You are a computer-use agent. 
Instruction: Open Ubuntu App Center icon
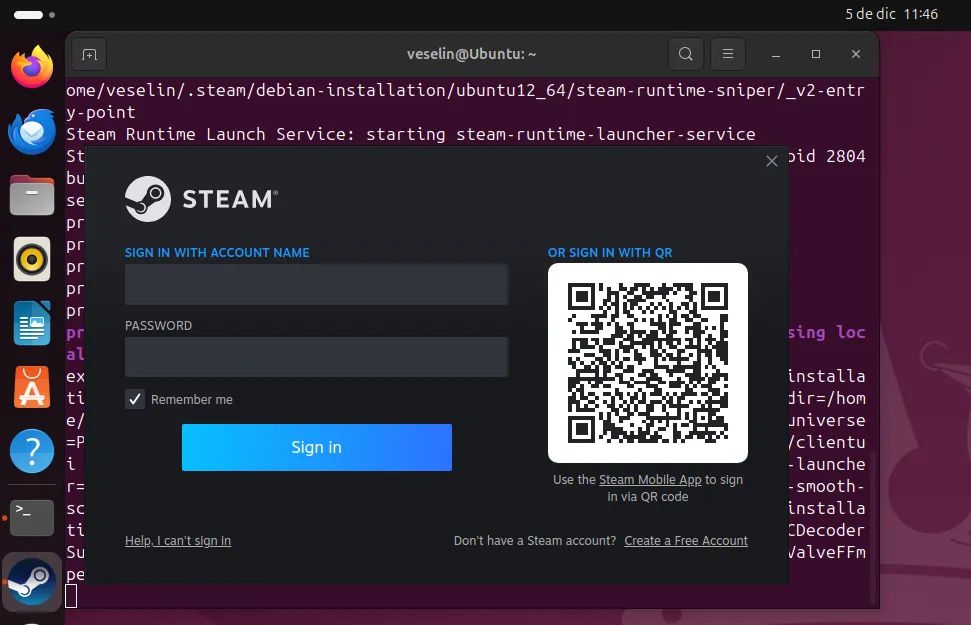click(32, 387)
